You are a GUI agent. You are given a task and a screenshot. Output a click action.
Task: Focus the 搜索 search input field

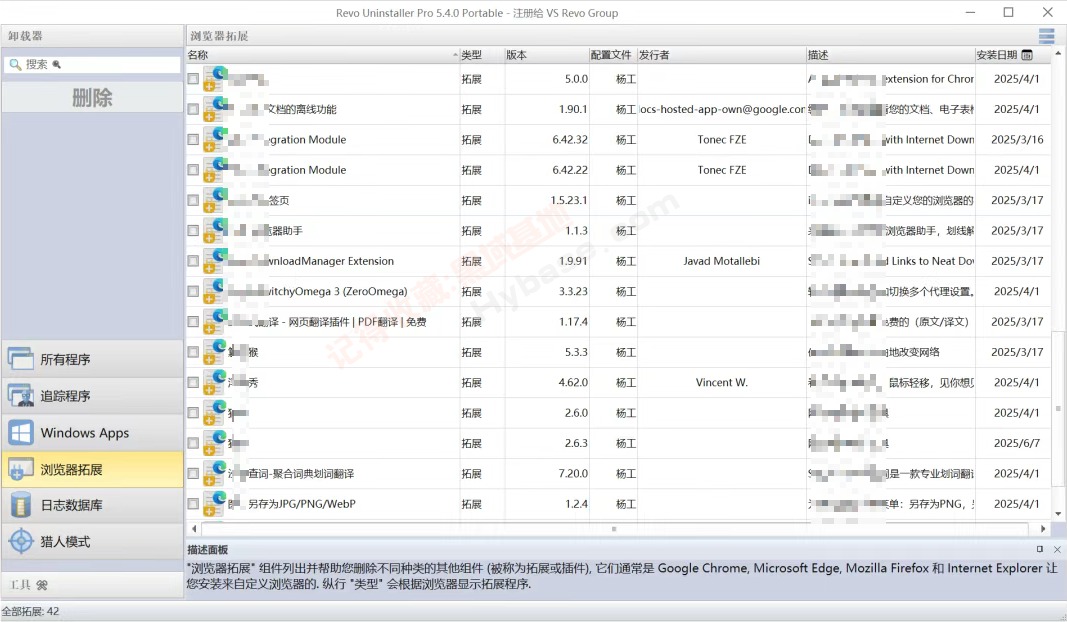click(92, 65)
